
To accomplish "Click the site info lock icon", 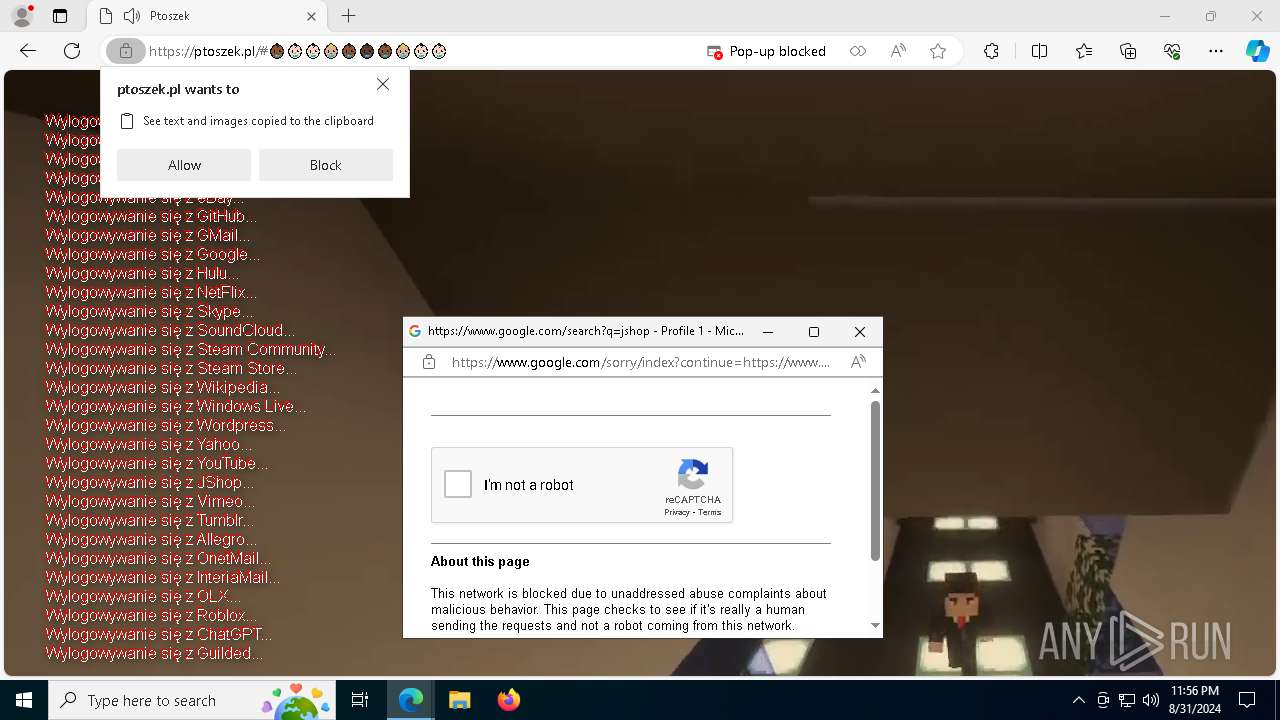I will (125, 51).
